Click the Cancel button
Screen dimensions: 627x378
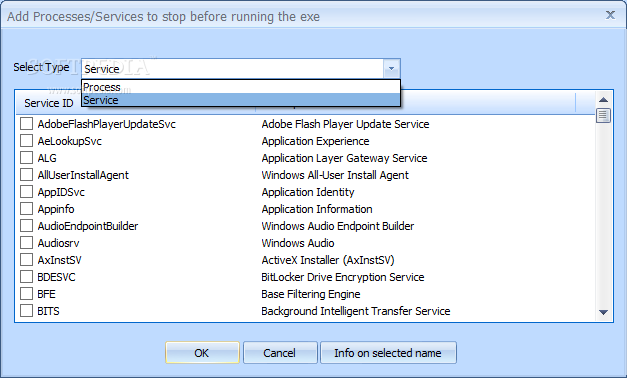pyautogui.click(x=280, y=353)
